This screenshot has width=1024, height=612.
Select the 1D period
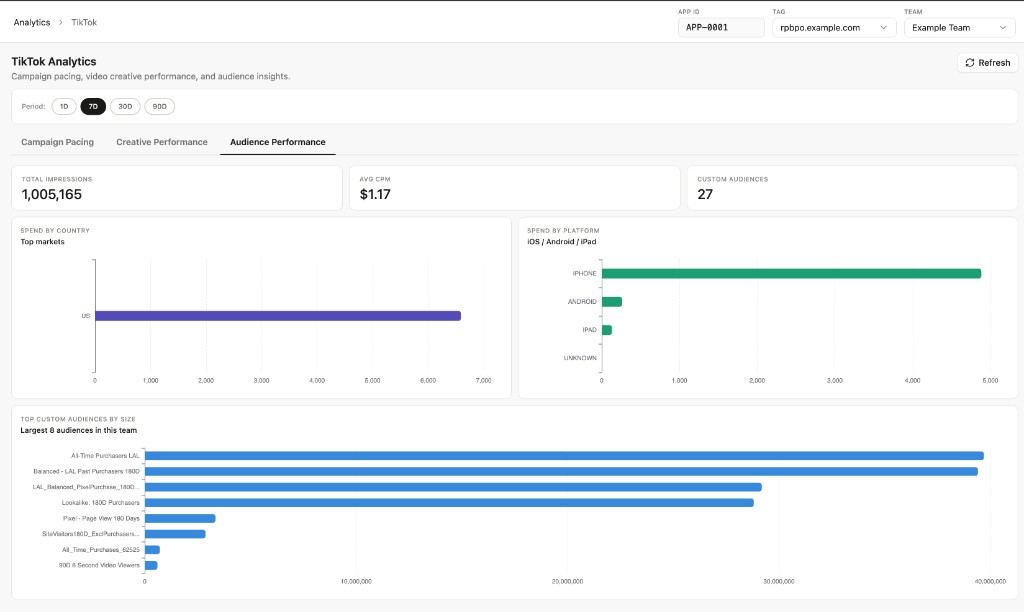(x=64, y=106)
